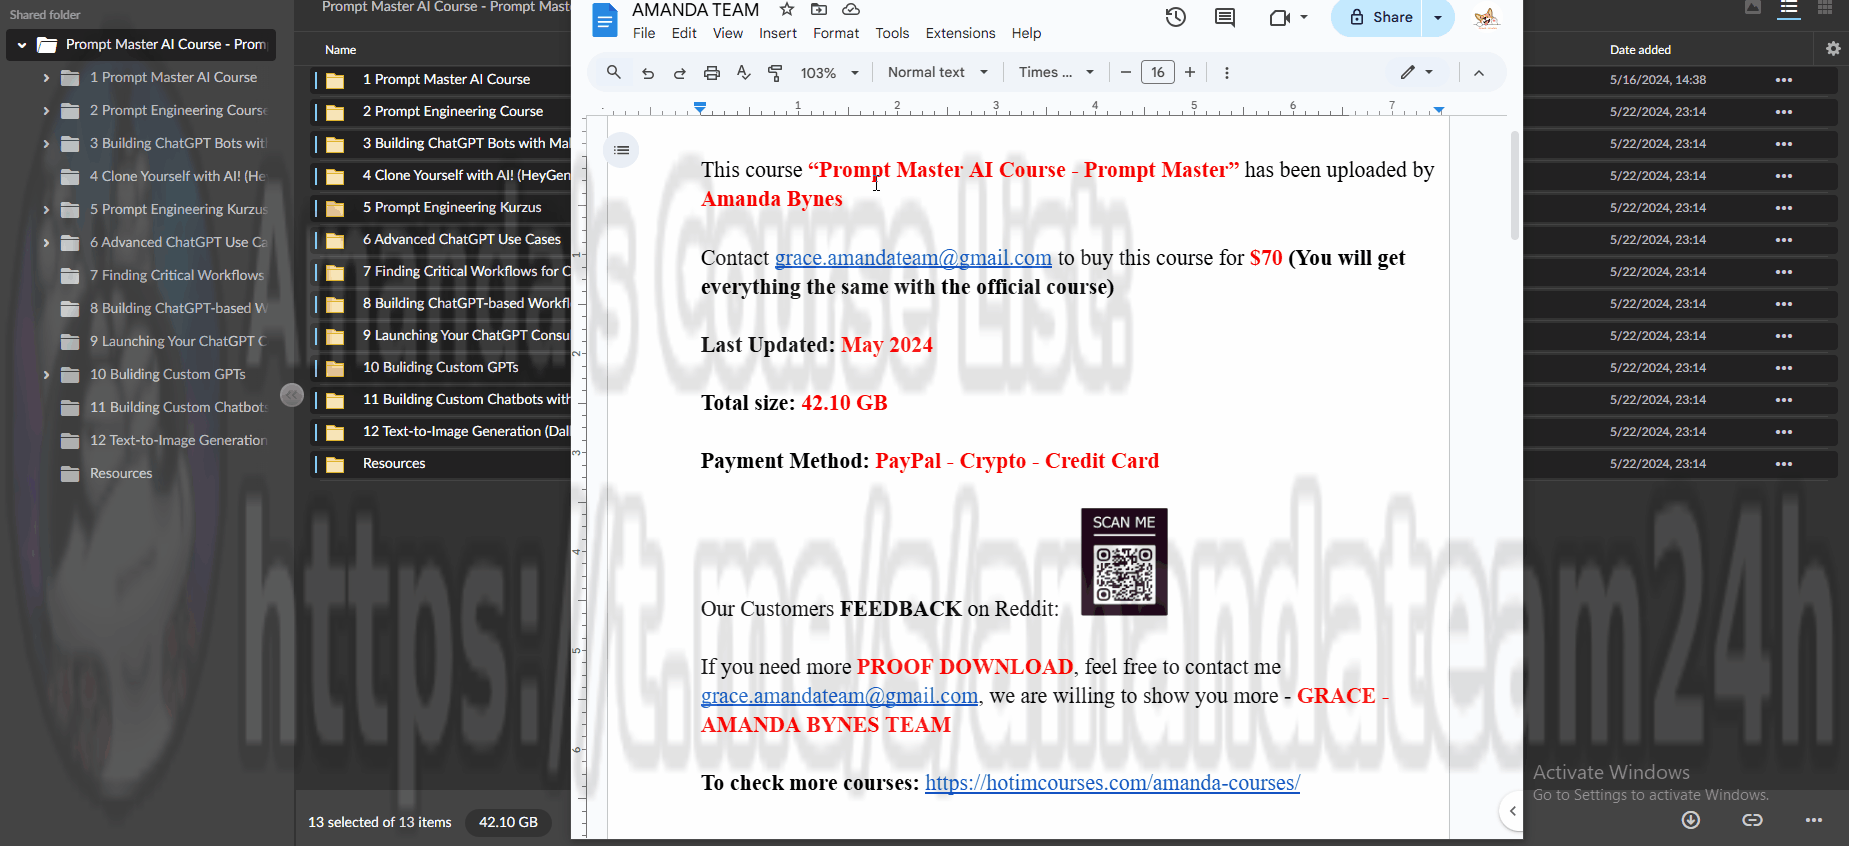This screenshot has width=1849, height=846.
Task: Click the document vertical scrollbar
Action: click(1514, 185)
